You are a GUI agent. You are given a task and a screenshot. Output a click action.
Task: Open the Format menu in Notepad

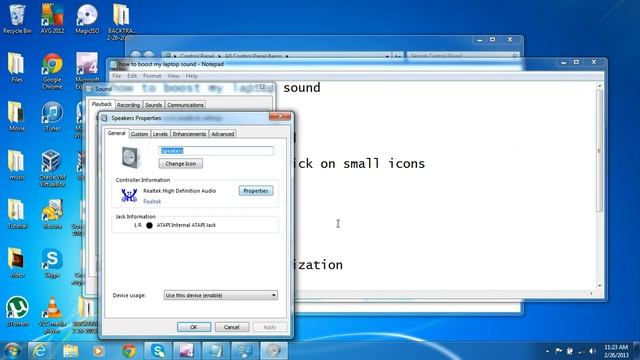[x=152, y=76]
